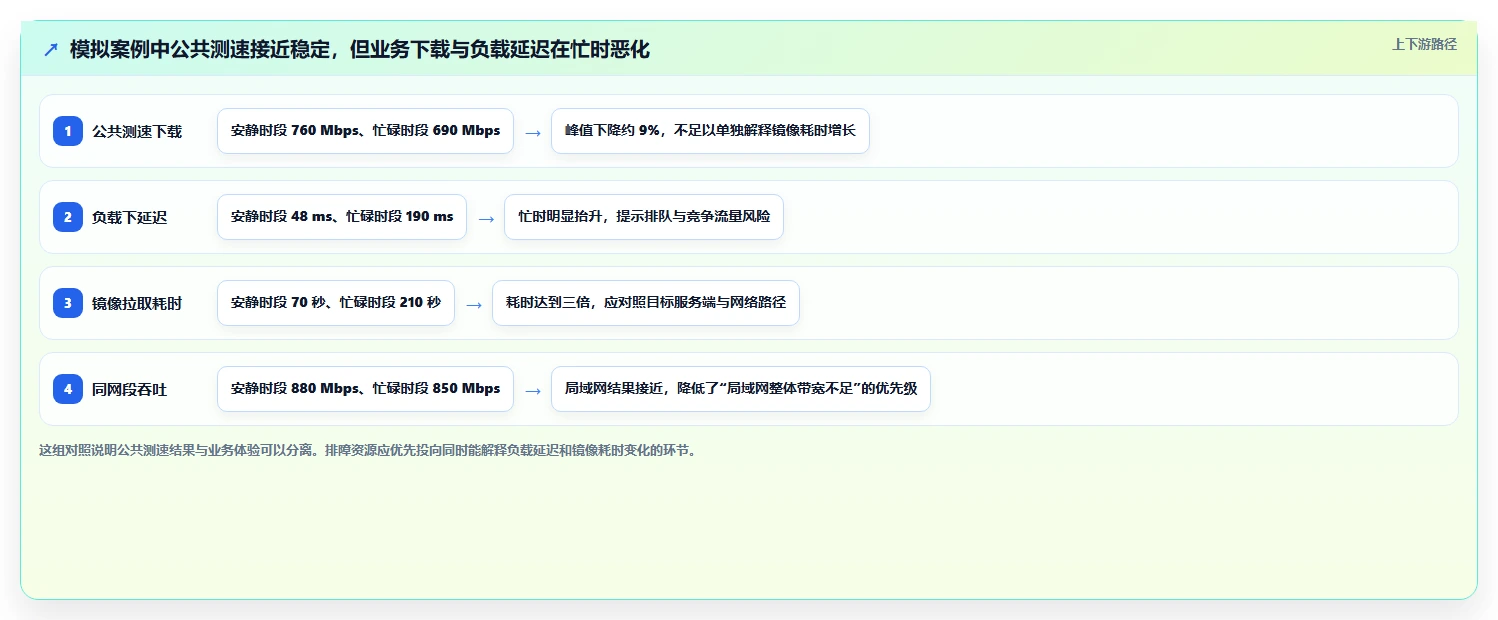Click the number 2 badge for 负载下延迟
Image resolution: width=1498 pixels, height=620 pixels.
point(68,217)
